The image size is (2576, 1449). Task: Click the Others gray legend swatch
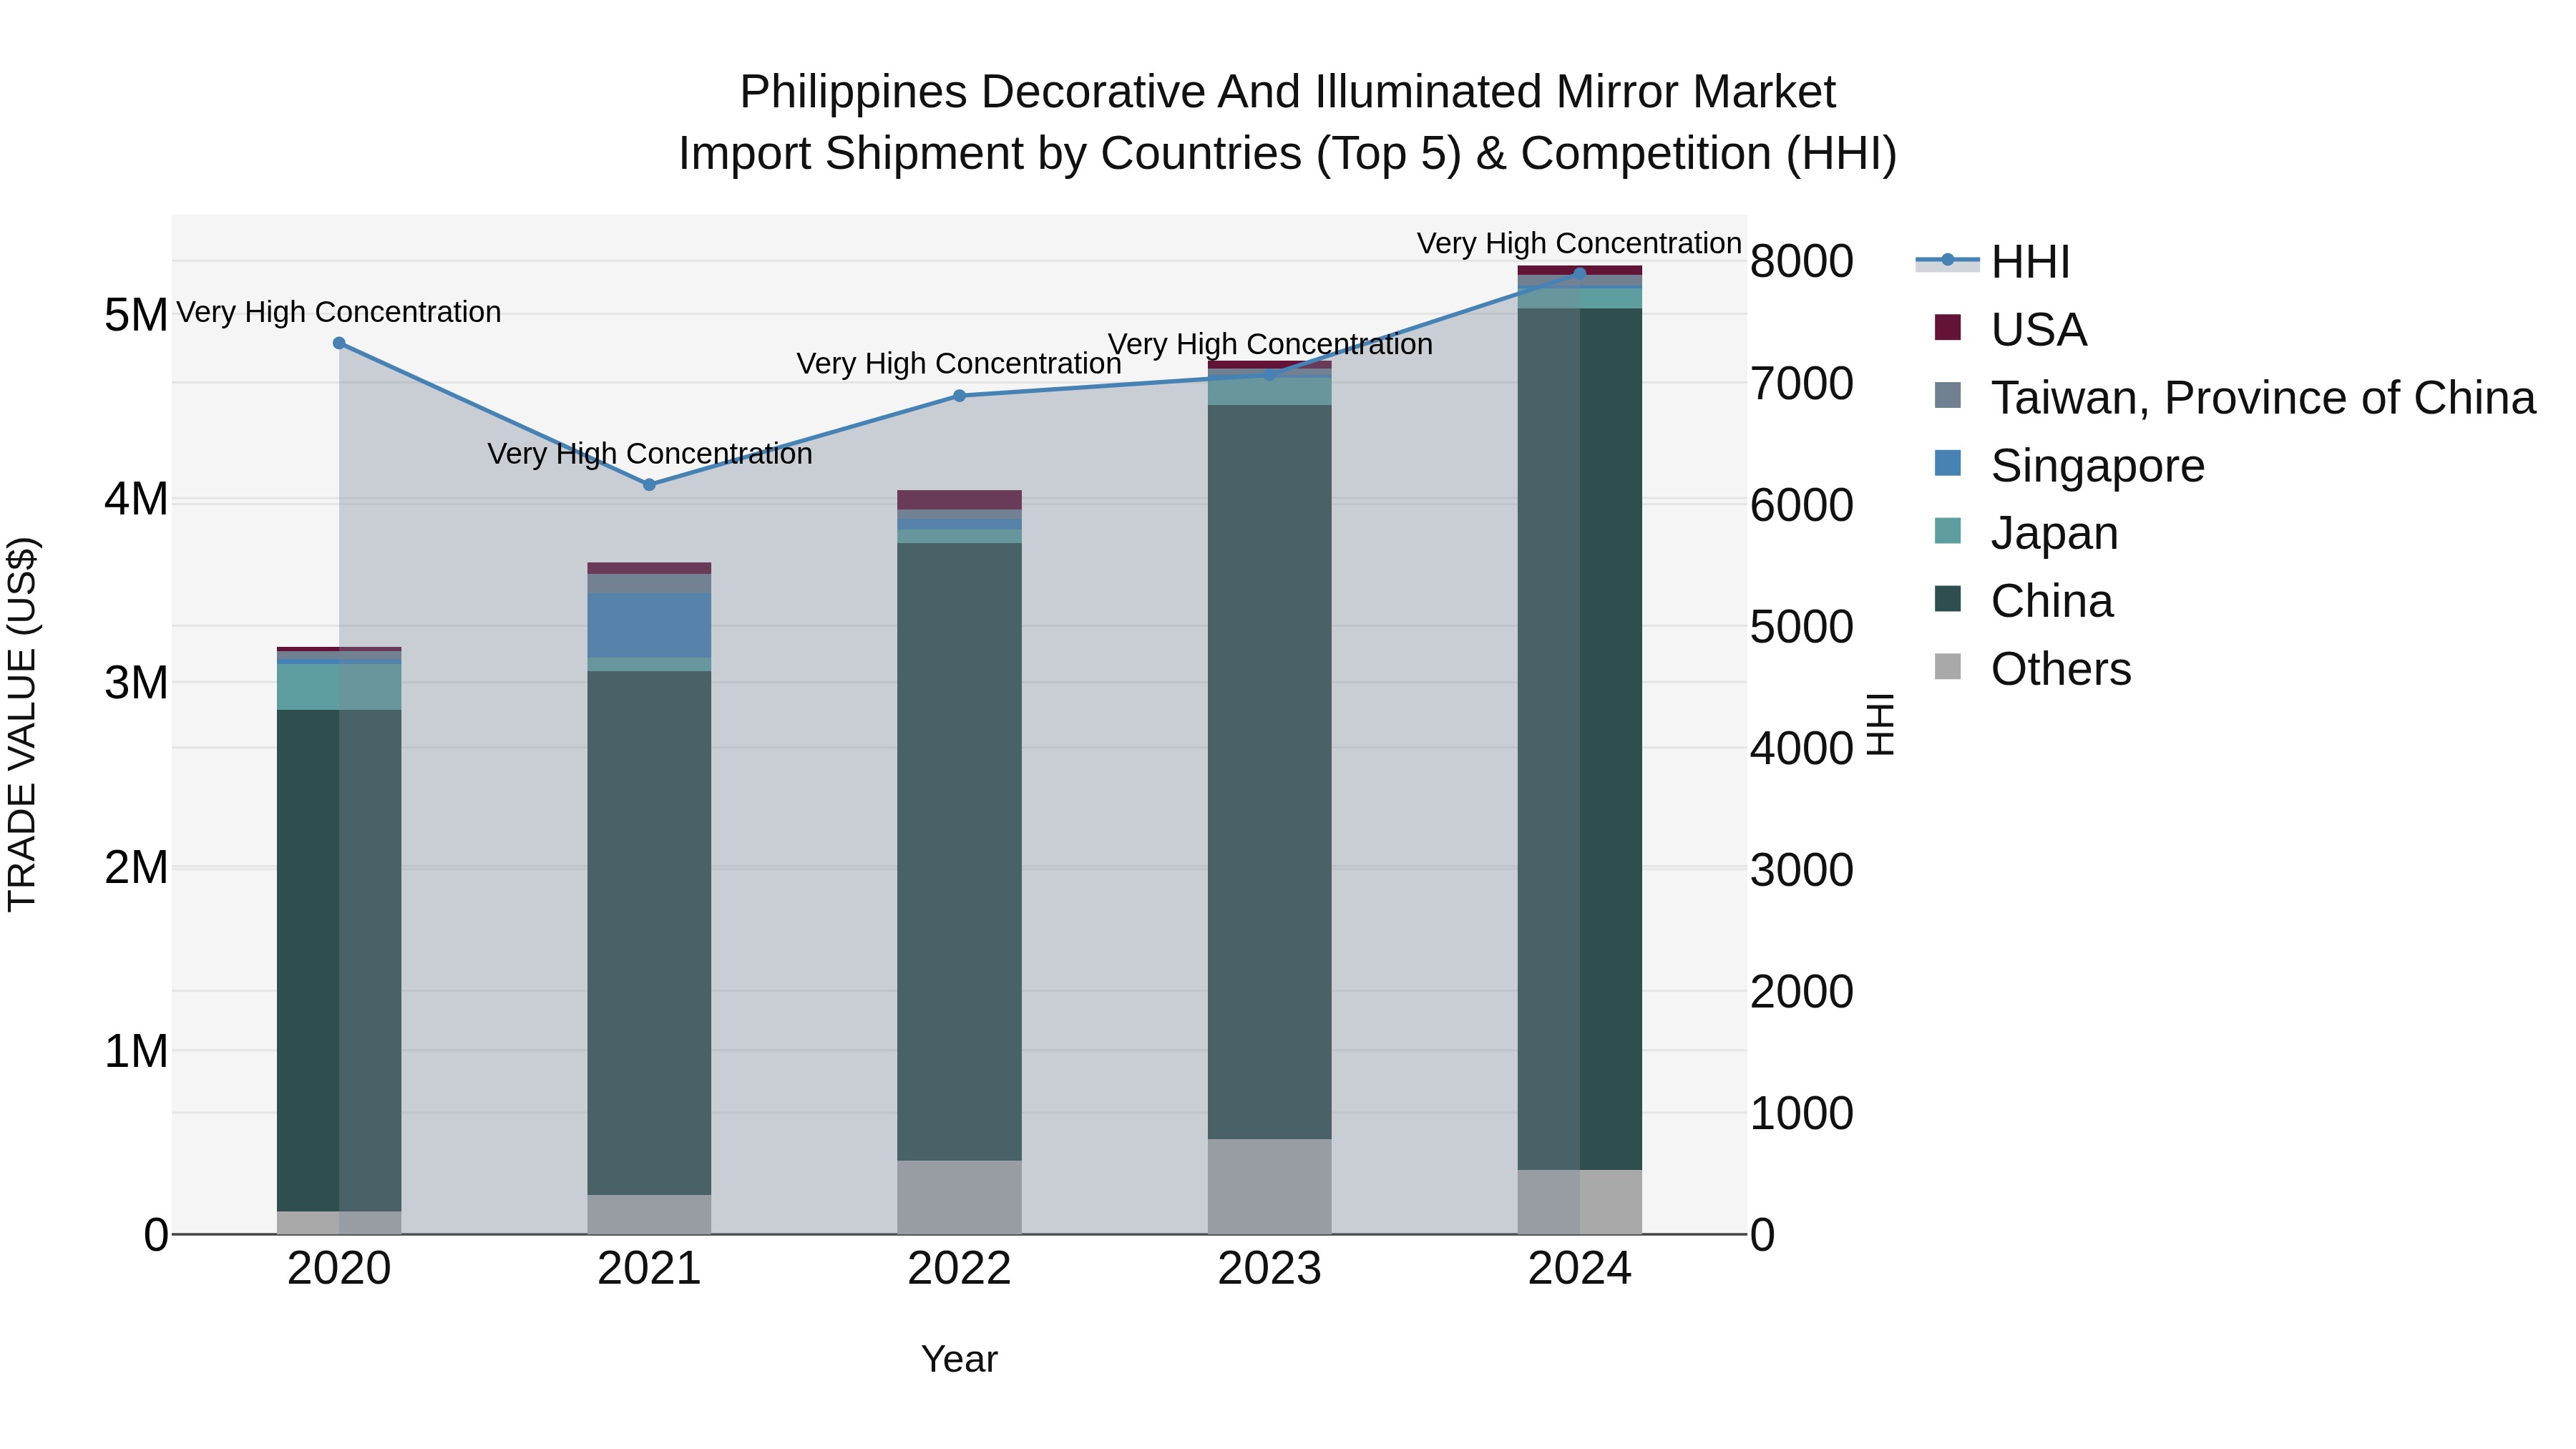click(1948, 666)
